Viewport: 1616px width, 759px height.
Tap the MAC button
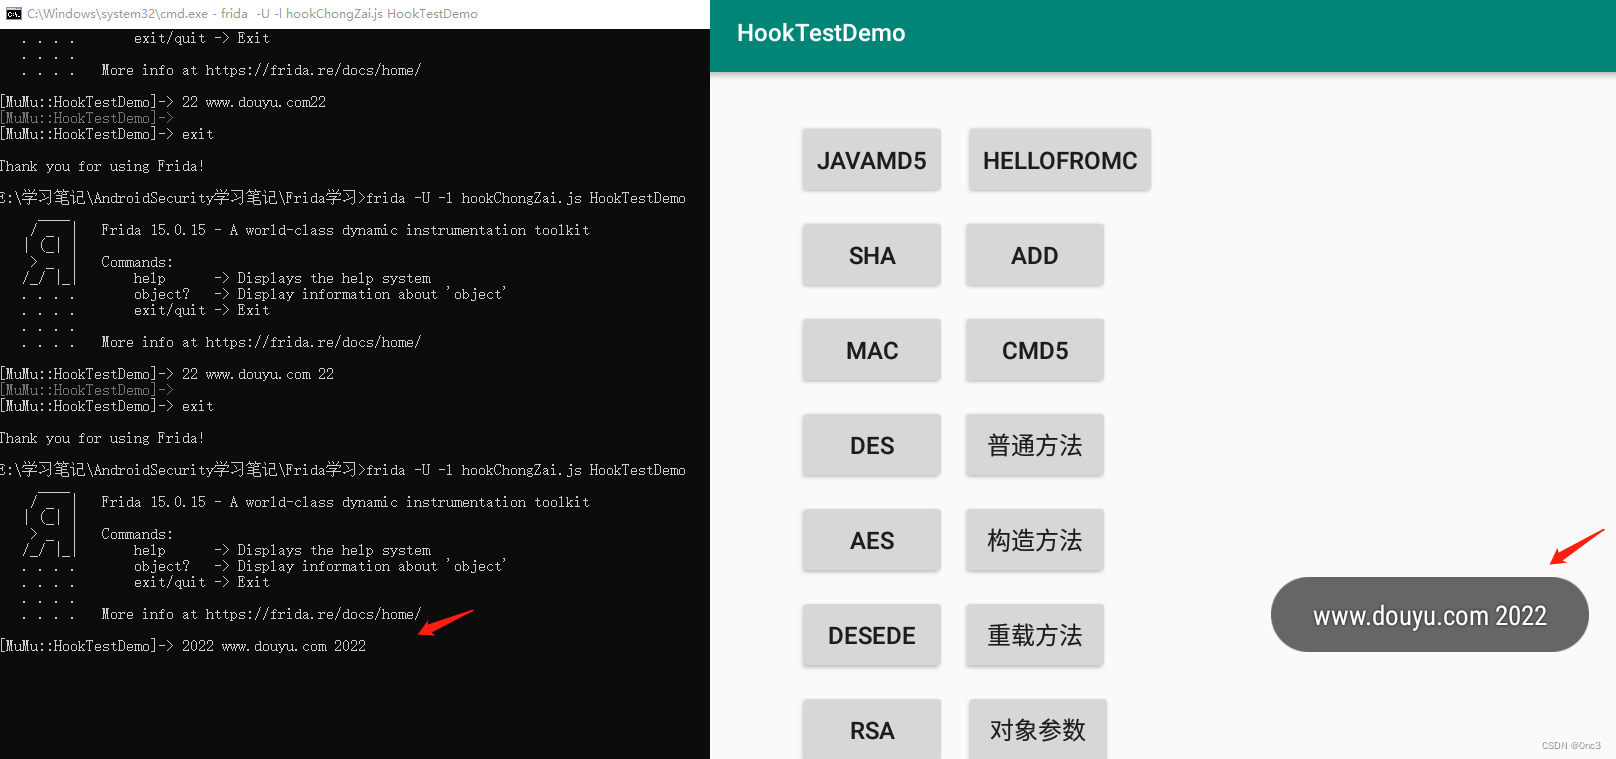point(871,350)
